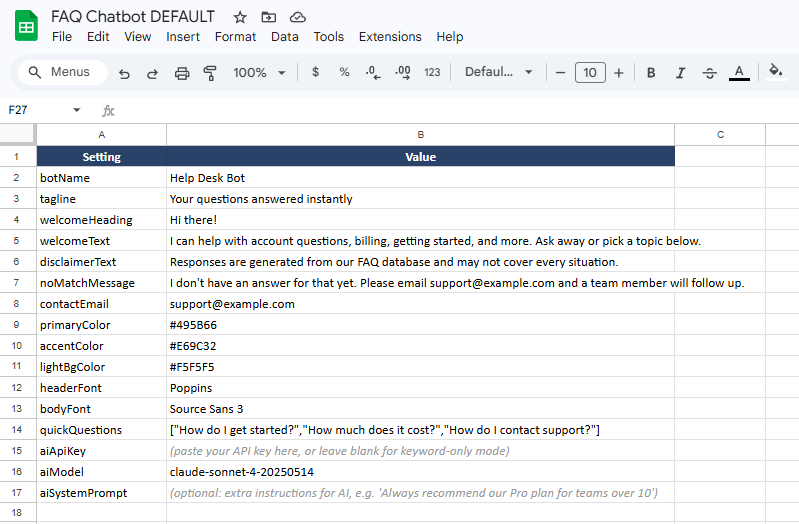Star this FAQ Chatbot document
This screenshot has width=799, height=524.
240,17
